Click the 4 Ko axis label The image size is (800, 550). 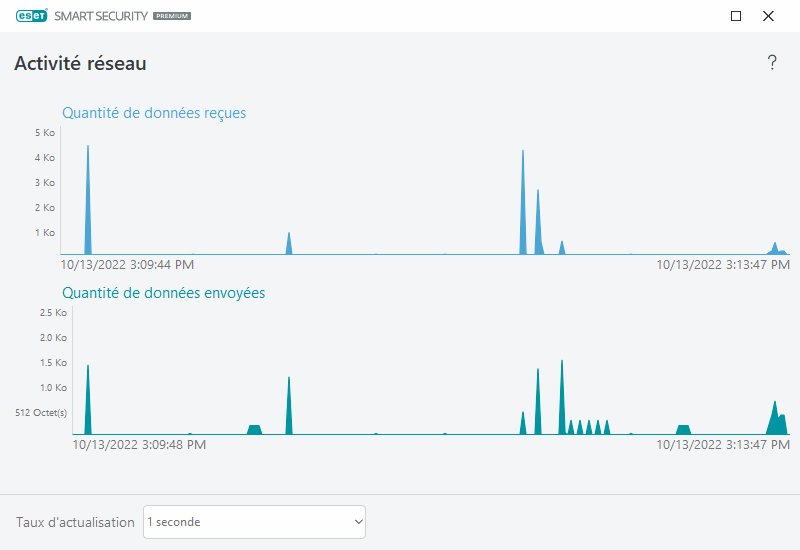pyautogui.click(x=45, y=158)
